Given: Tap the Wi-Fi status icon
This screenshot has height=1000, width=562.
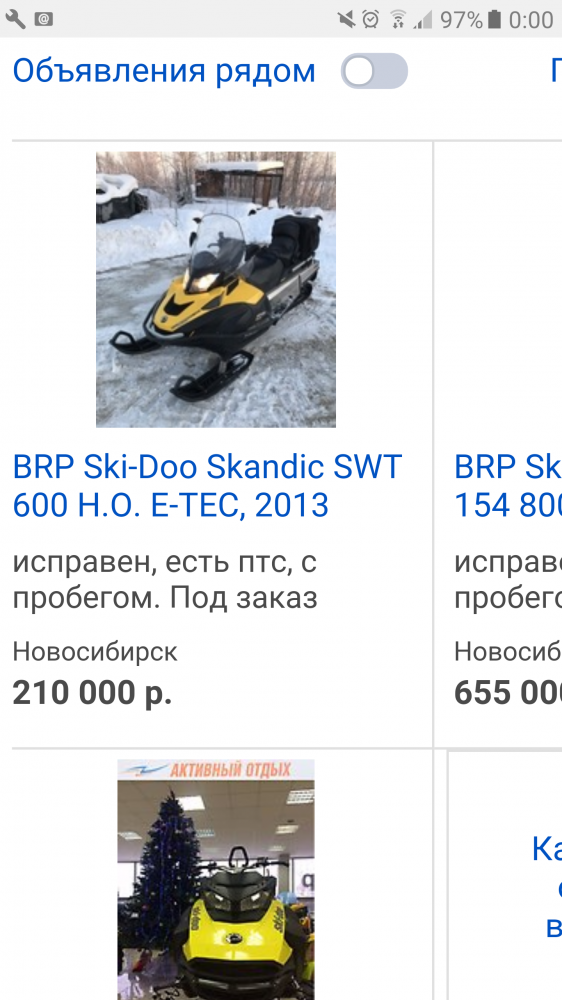Looking at the screenshot, I should (x=398, y=19).
